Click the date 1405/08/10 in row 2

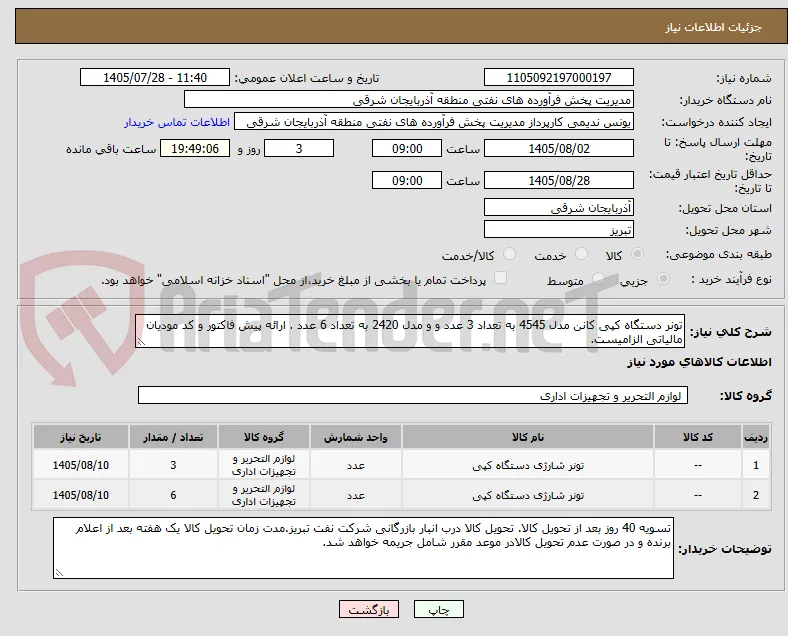click(x=81, y=495)
